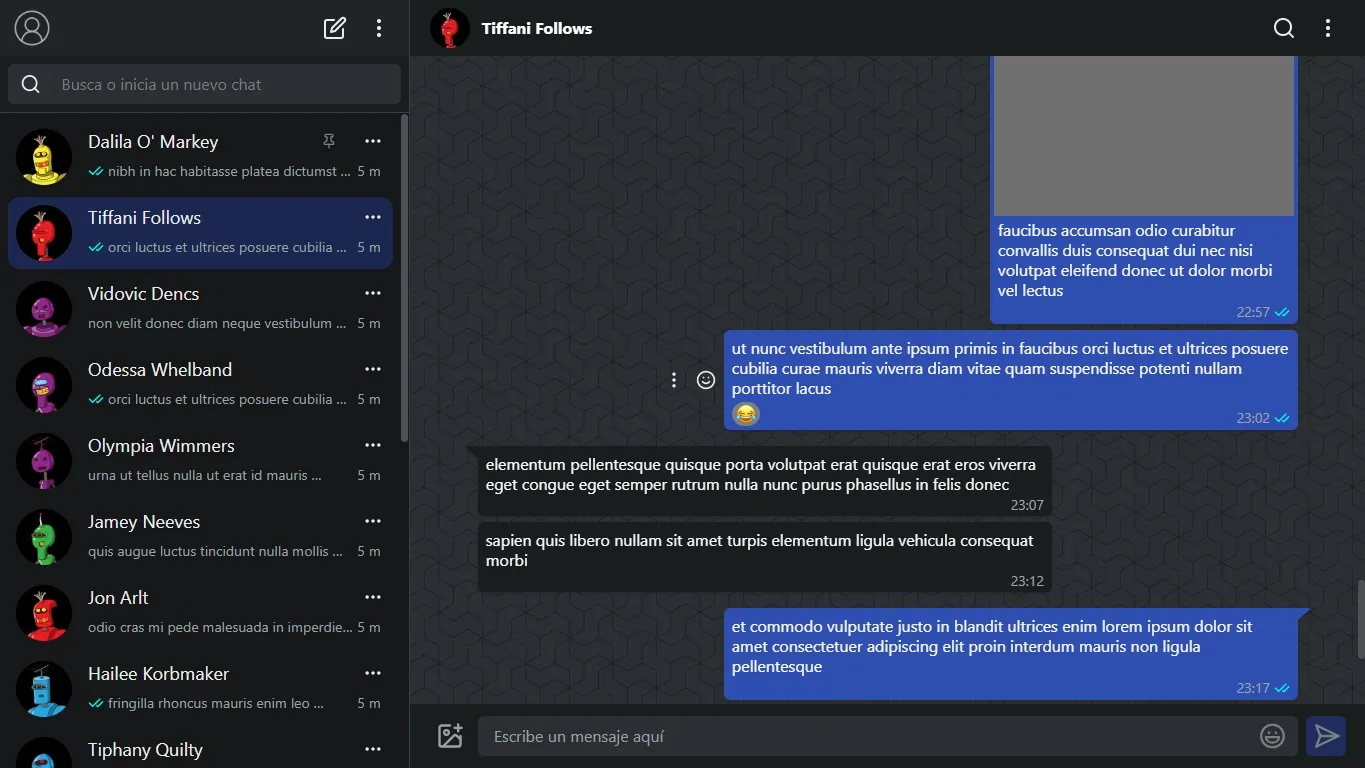1365x768 pixels.
Task: Open message options dots beside 23:02 message
Action: (x=674, y=380)
